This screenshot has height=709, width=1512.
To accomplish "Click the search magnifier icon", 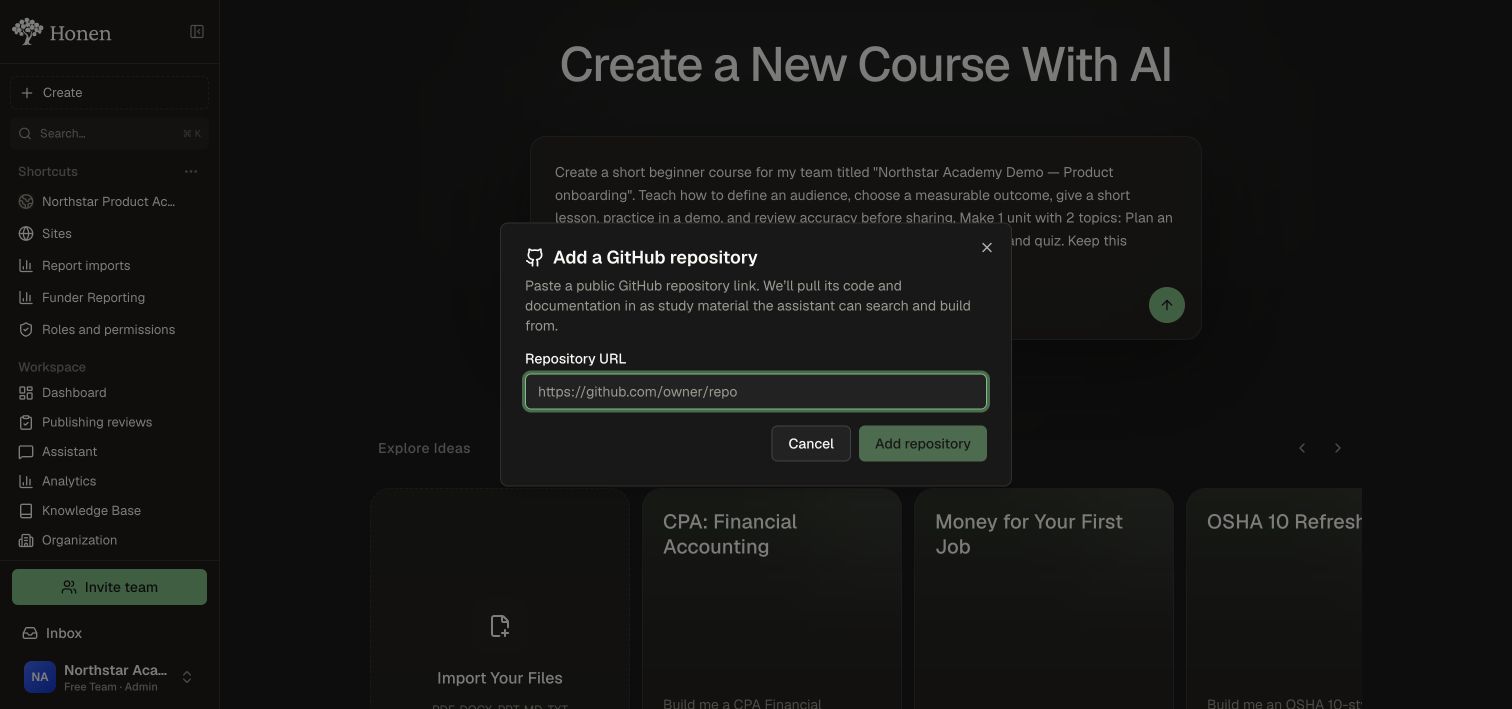I will coord(26,133).
